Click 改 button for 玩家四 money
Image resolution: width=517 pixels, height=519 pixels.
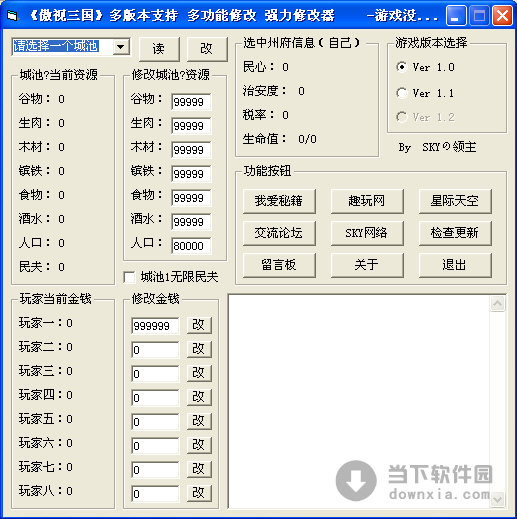tap(199, 397)
